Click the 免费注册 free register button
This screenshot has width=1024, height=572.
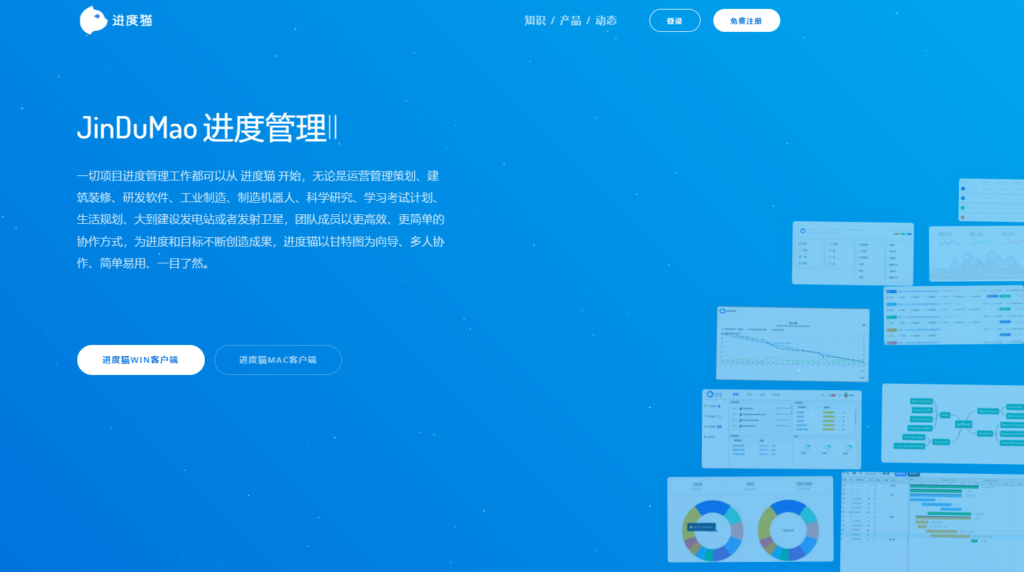point(746,21)
